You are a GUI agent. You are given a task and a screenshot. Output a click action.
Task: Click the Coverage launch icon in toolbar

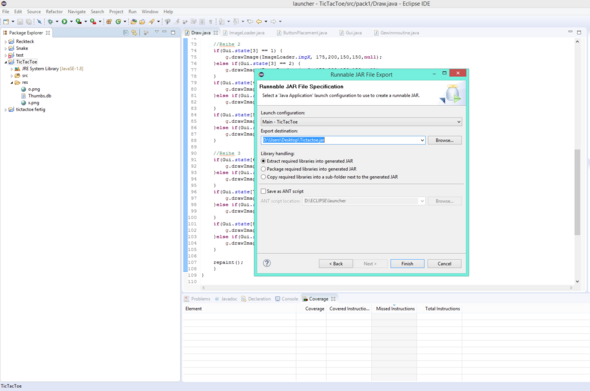point(78,21)
